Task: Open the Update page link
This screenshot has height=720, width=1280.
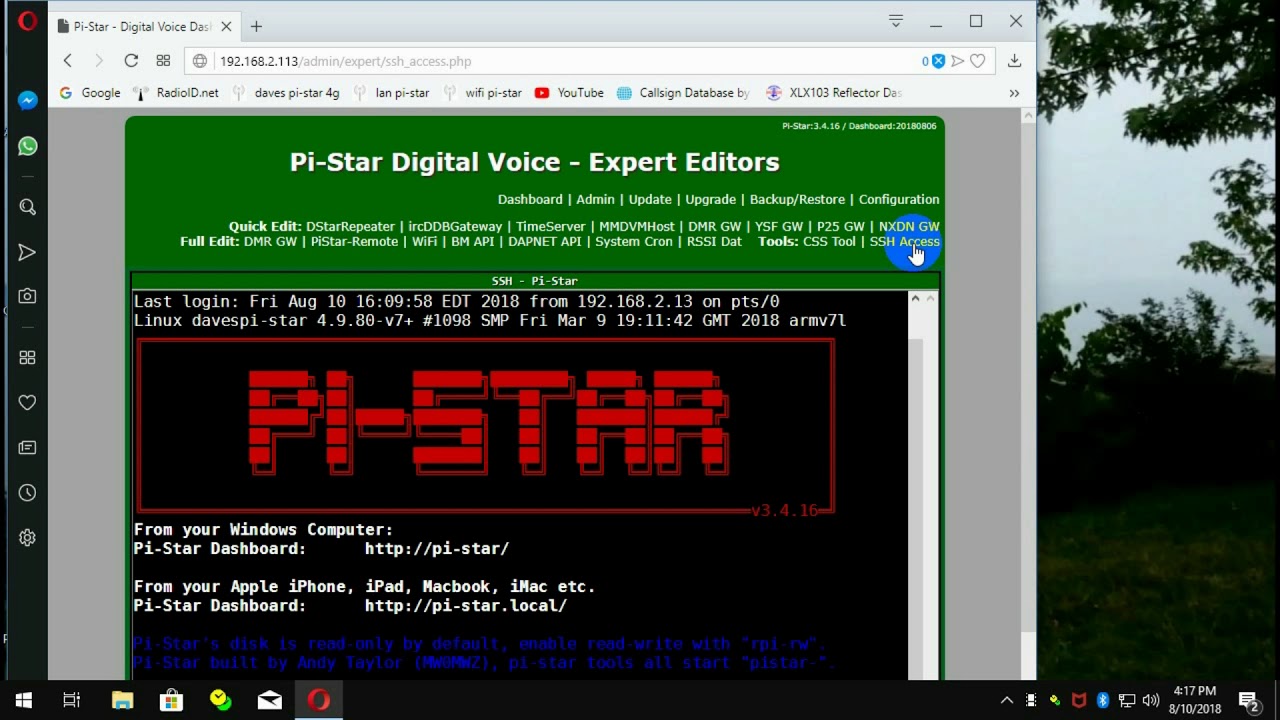Action: 650,200
